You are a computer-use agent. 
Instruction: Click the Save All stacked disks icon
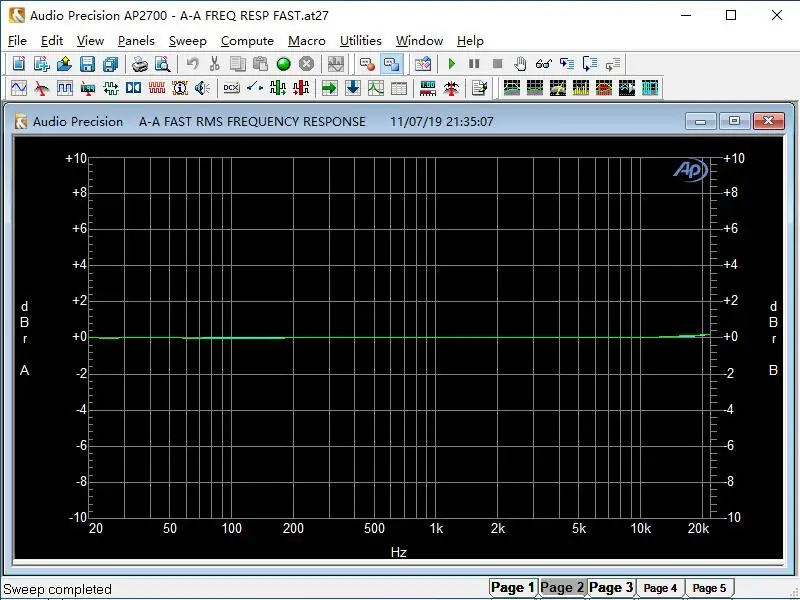click(110, 64)
